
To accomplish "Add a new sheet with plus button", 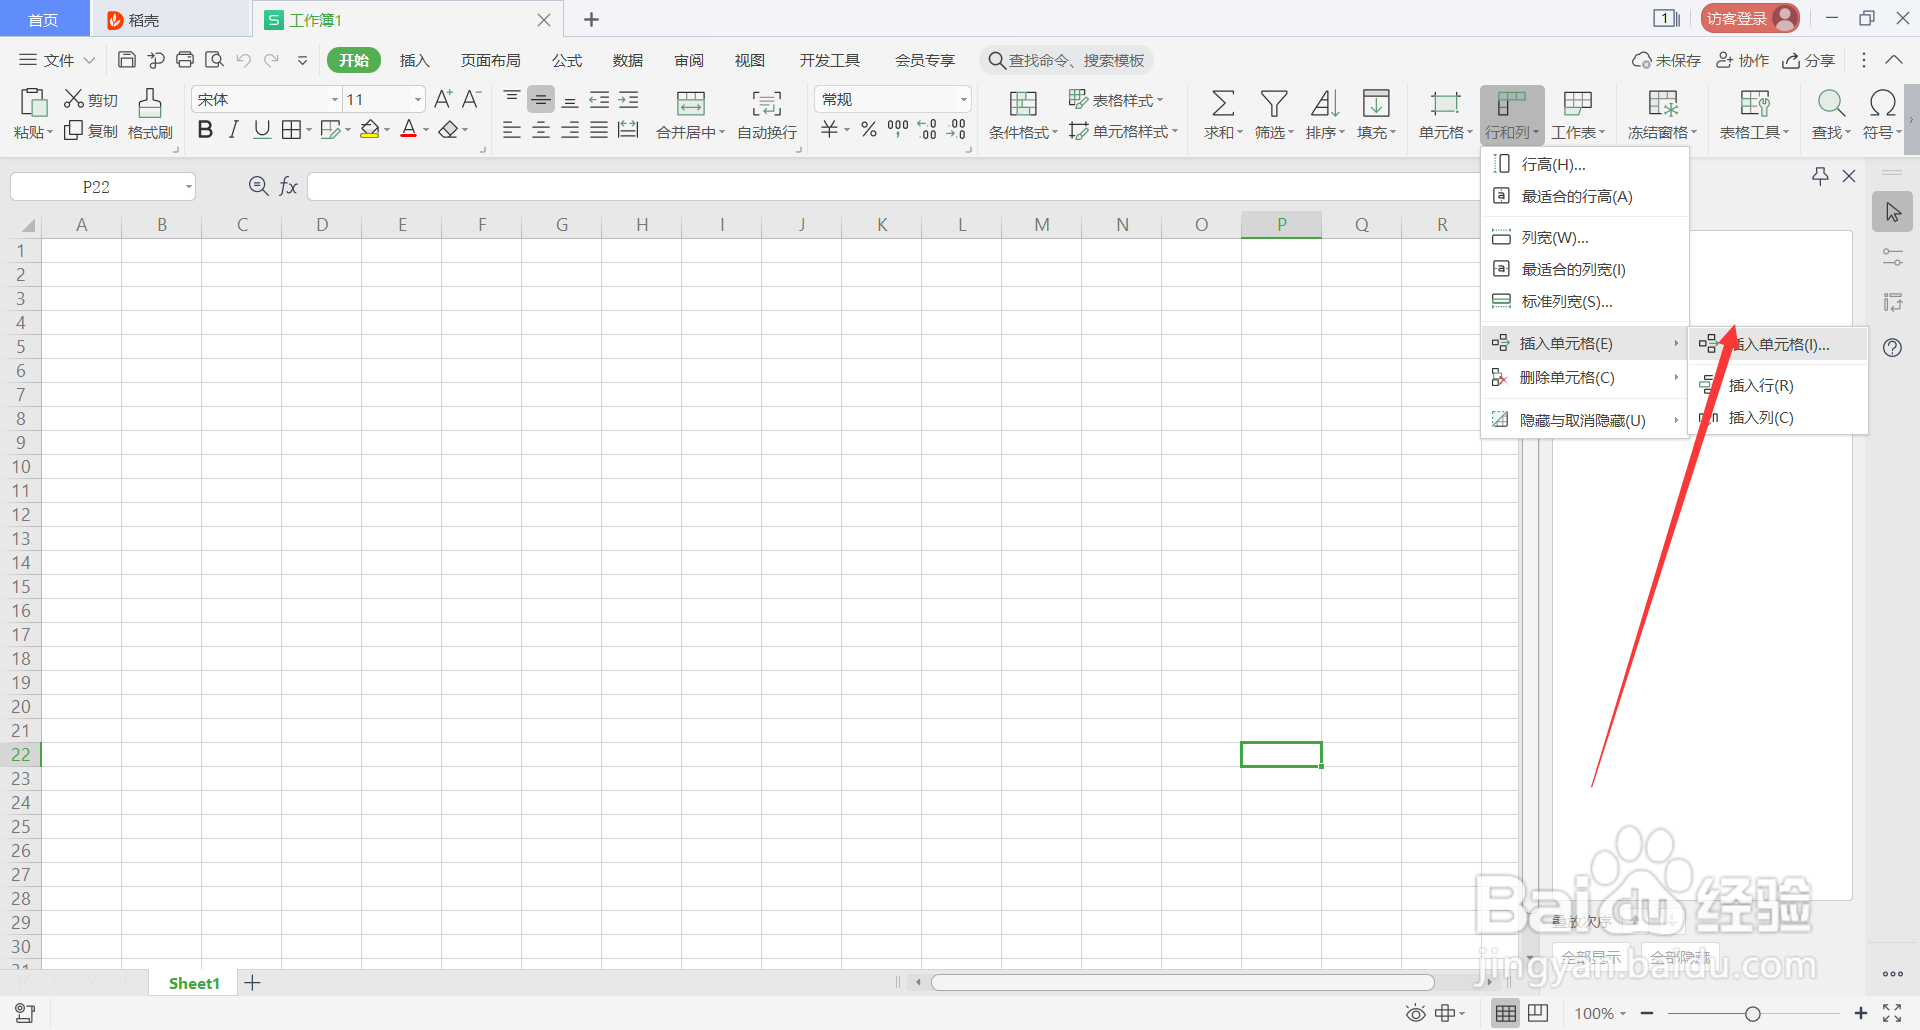I will (253, 983).
